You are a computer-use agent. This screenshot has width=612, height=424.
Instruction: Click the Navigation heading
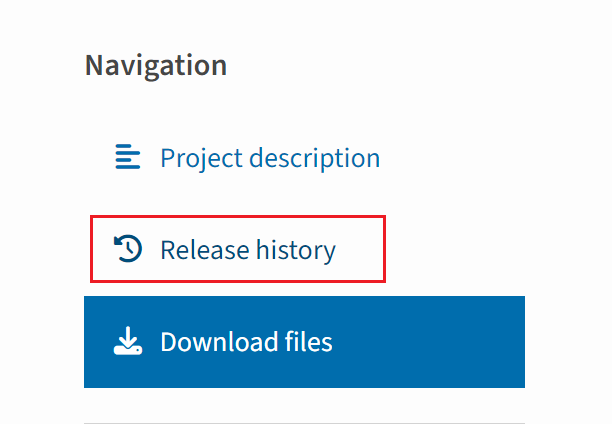pos(156,65)
